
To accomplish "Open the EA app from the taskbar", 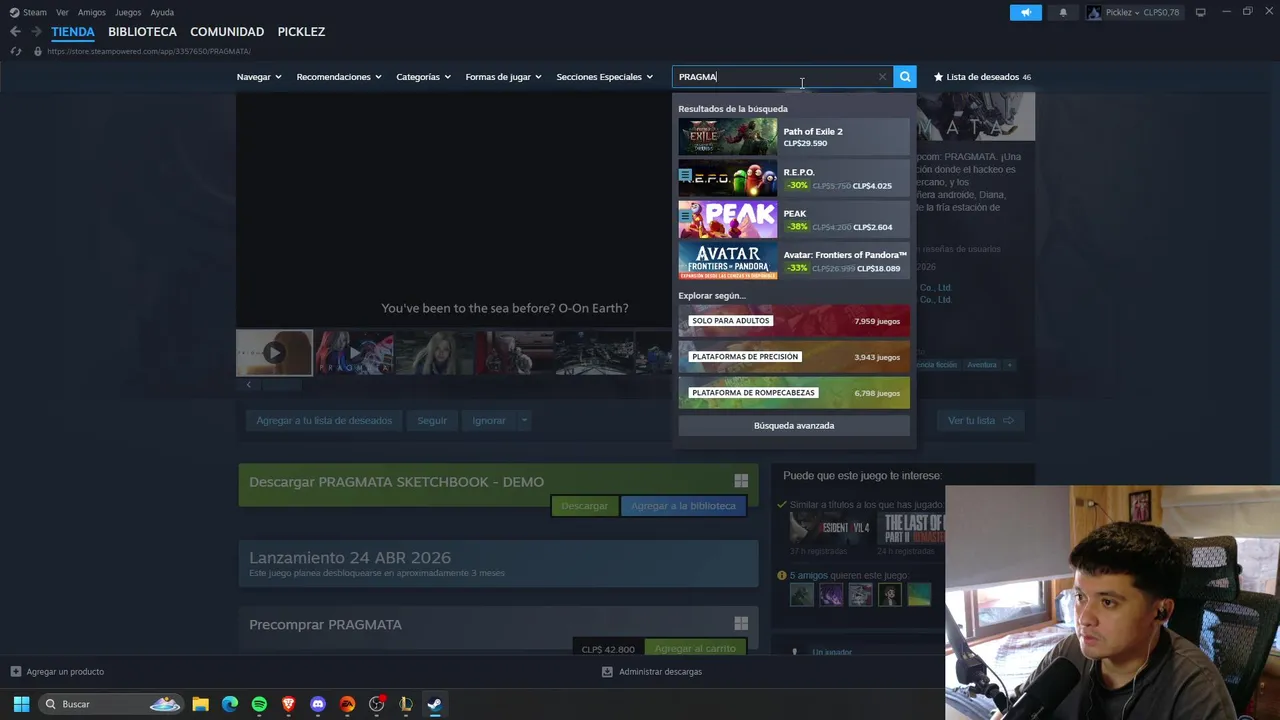I will (347, 704).
